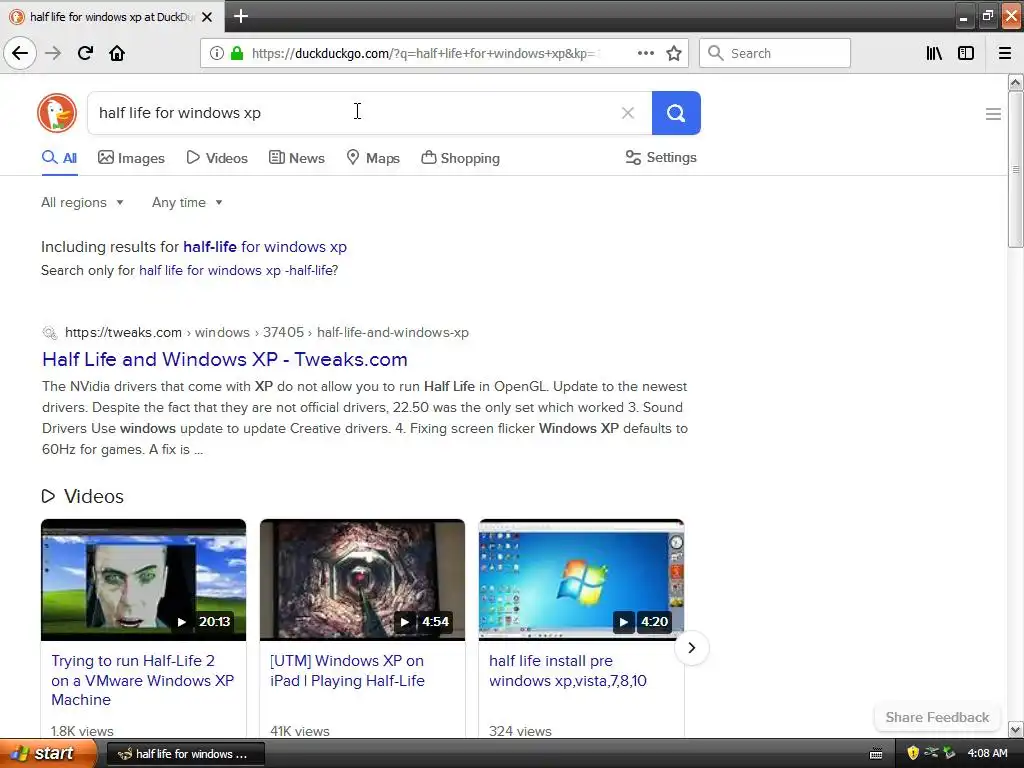Show site information icon in address bar
Screen dimensions: 1024x768
[x=217, y=53]
